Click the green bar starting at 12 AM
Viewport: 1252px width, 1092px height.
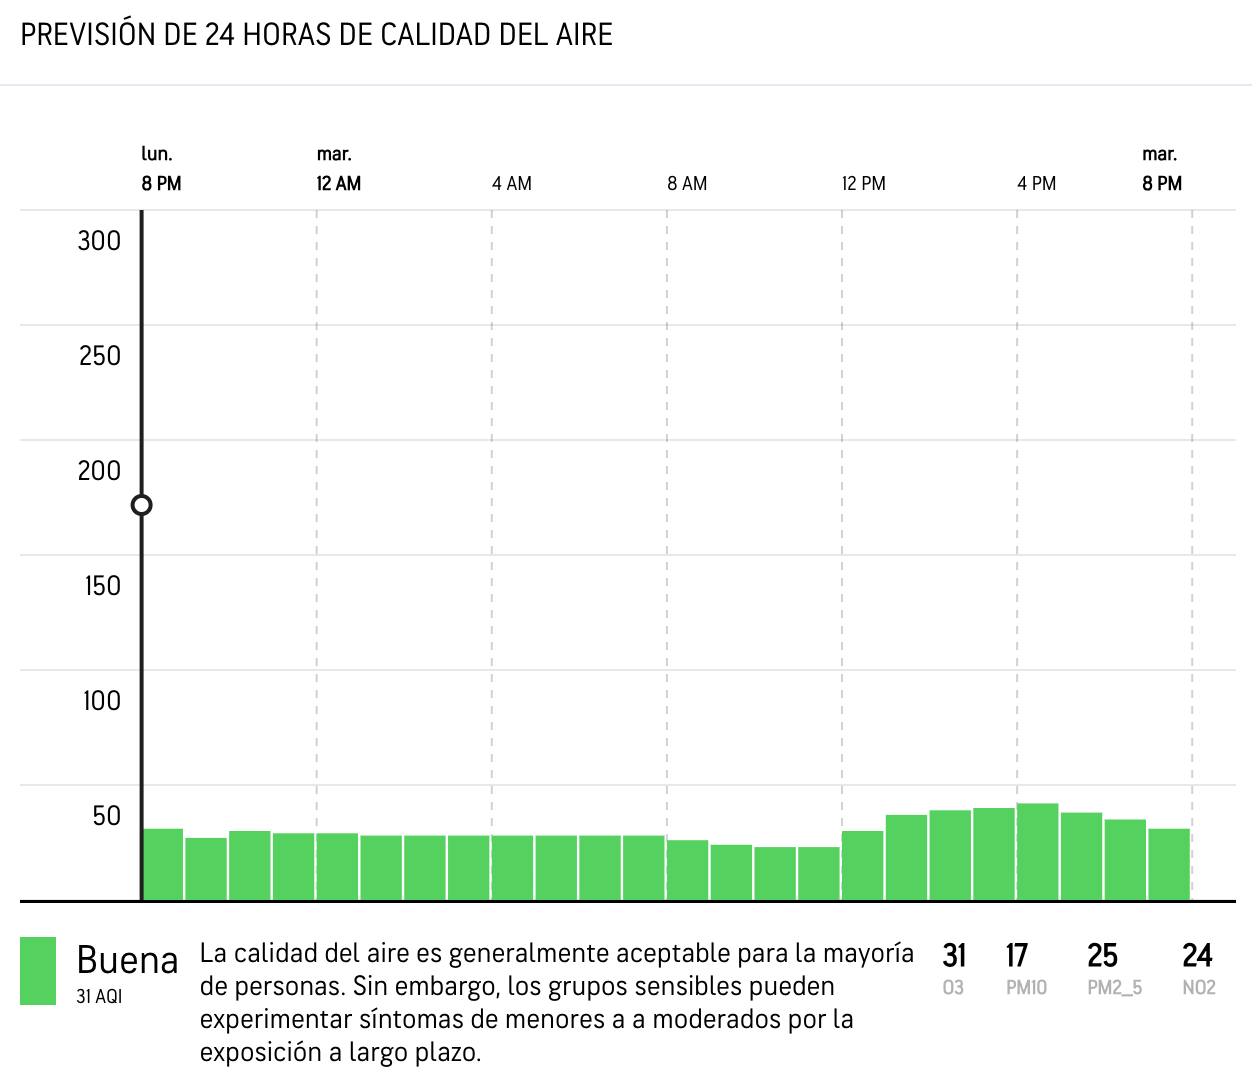point(338,867)
